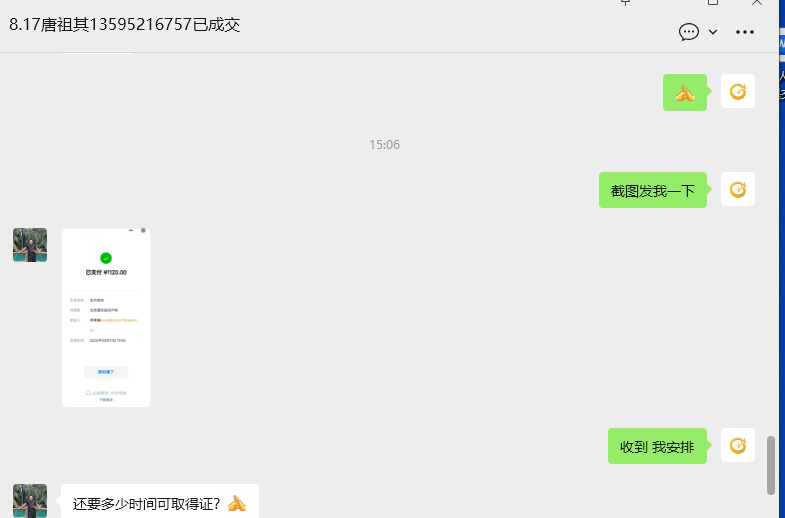Open the chat bubble icon in header
This screenshot has height=518, width=785.
pyautogui.click(x=688, y=32)
